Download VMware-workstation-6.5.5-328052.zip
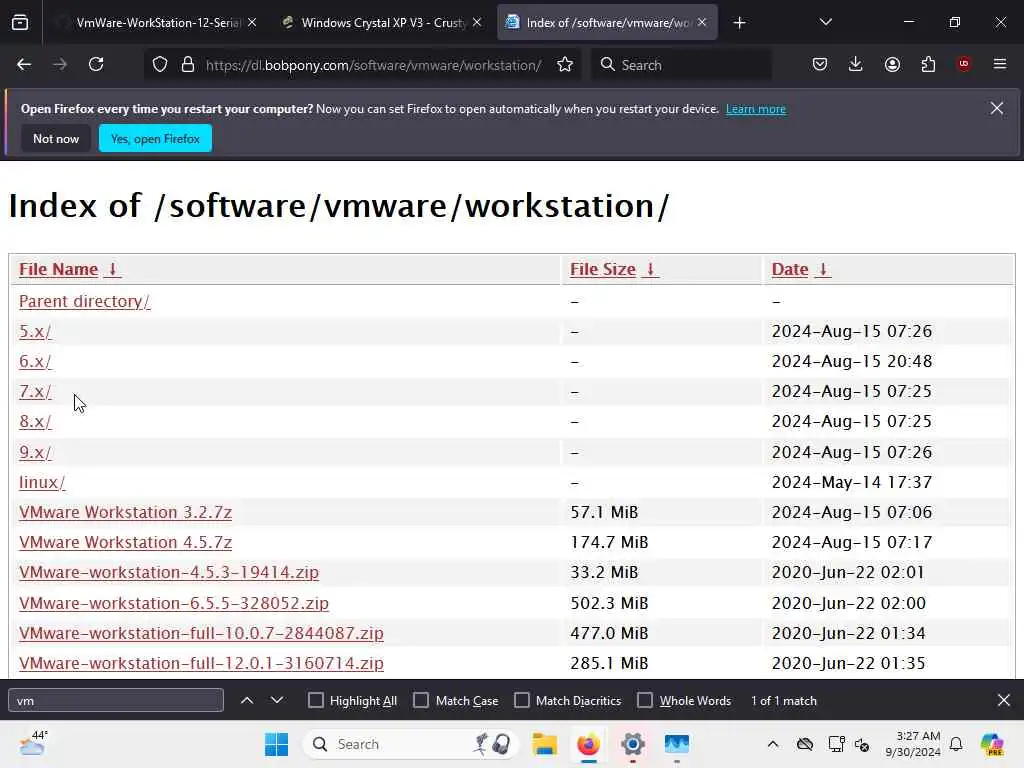Image resolution: width=1024 pixels, height=768 pixels. click(174, 603)
